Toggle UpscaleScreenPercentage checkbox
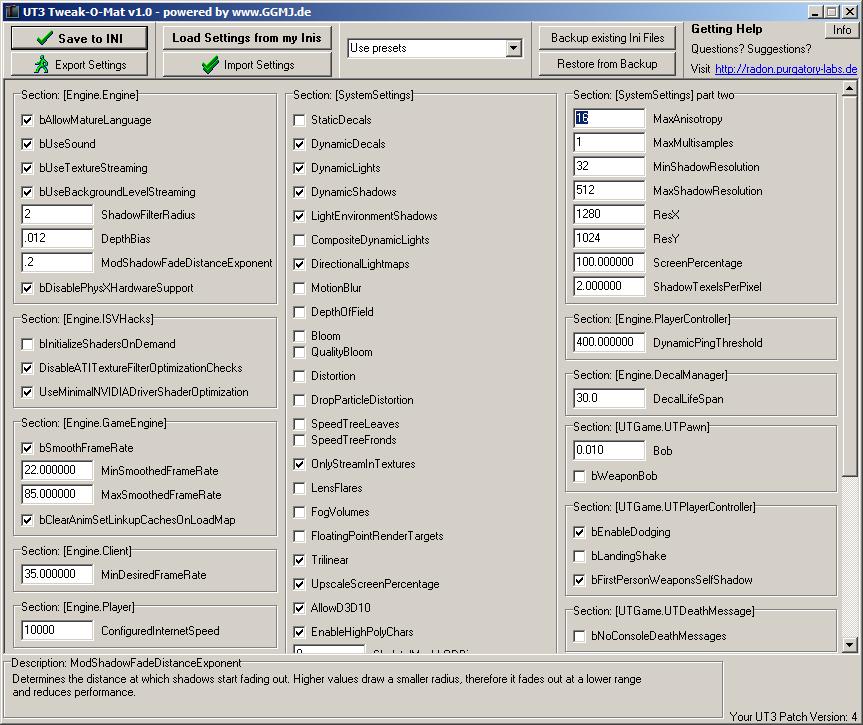 coord(299,584)
